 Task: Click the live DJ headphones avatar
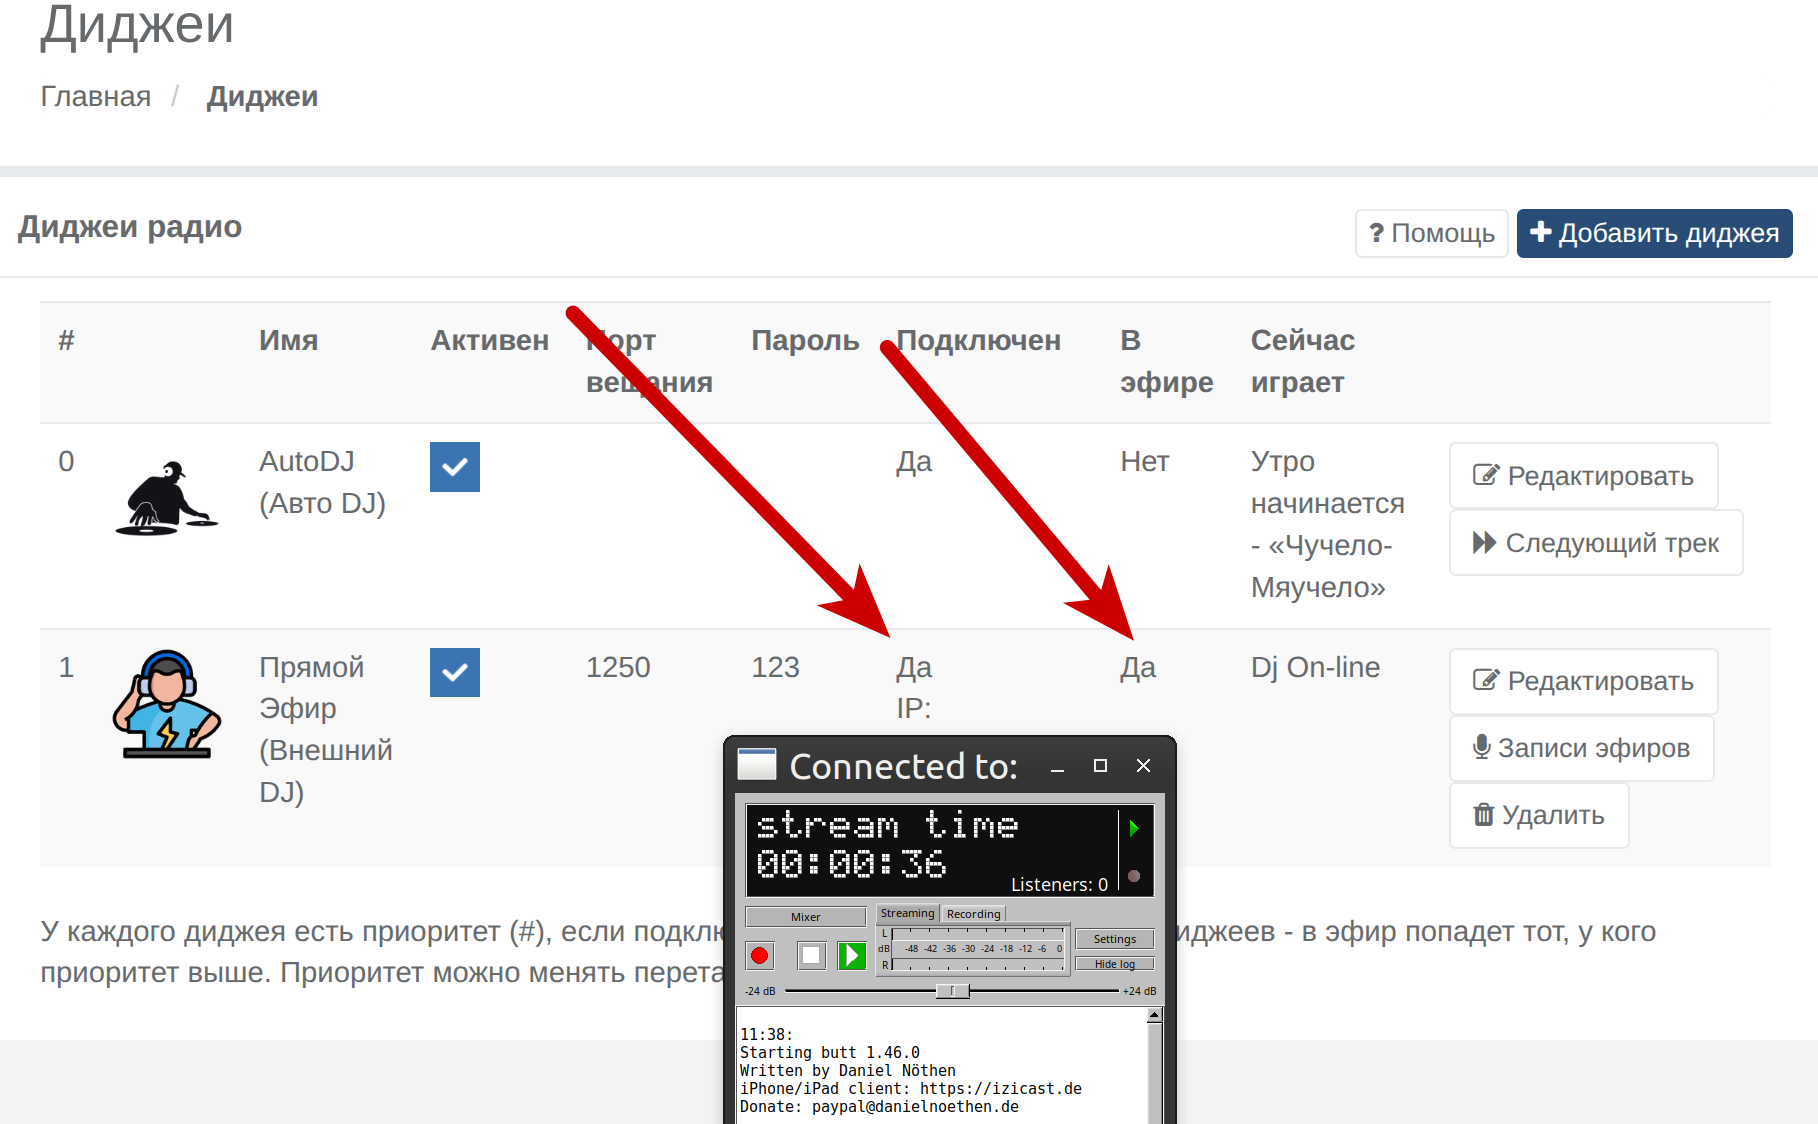[x=166, y=705]
